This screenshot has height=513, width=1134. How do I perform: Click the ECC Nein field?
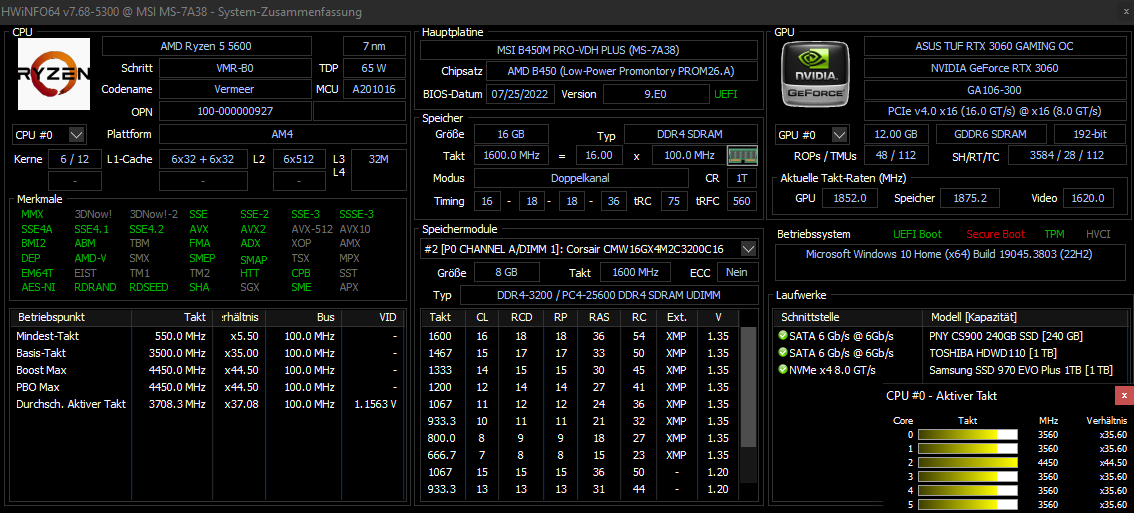click(737, 272)
